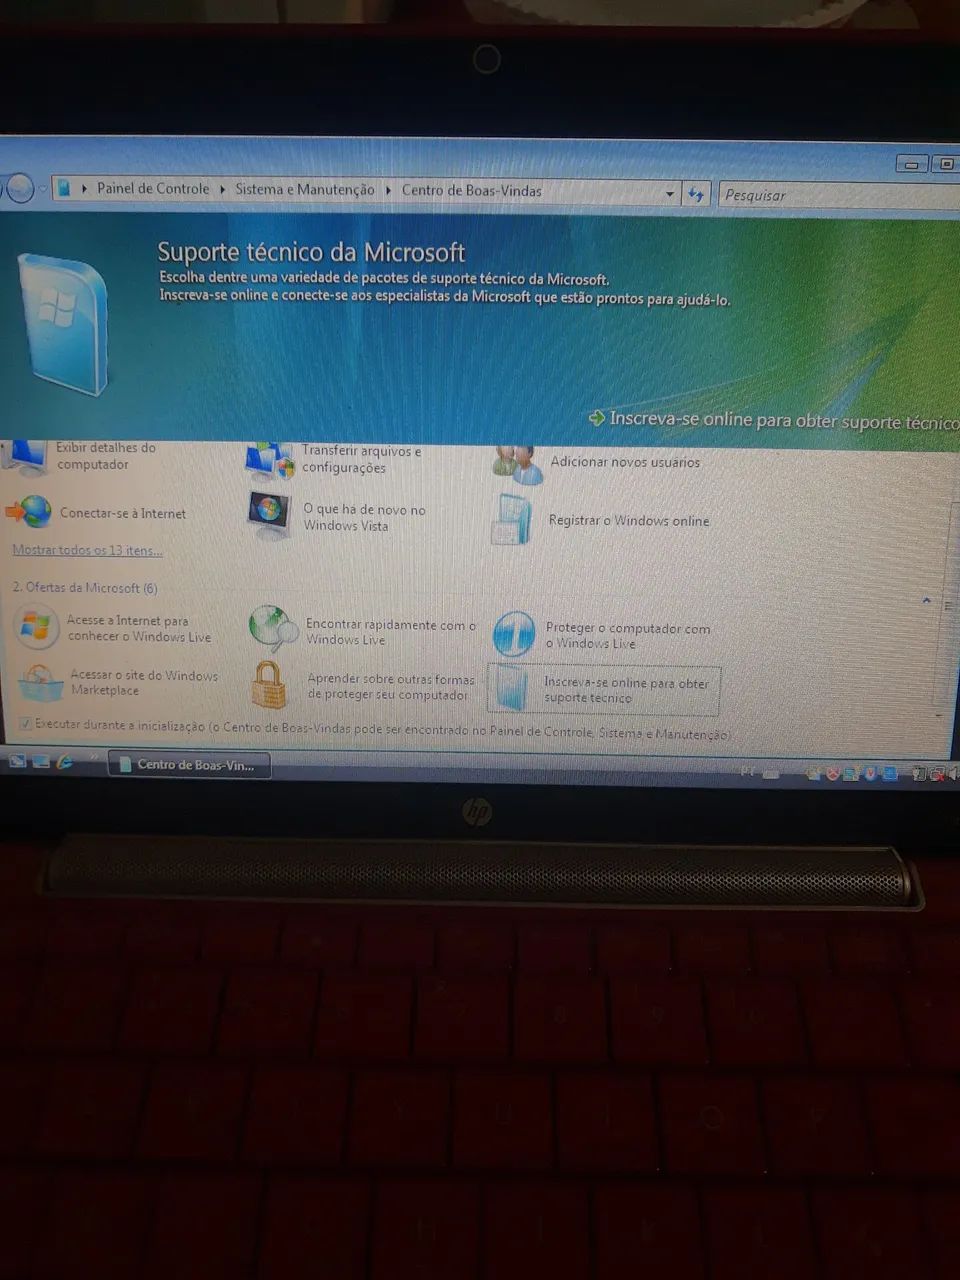Screen dimensions: 960x1280
Task: Select padlock 'Aprender sobre outras formas de proteger'
Action: tap(268, 685)
